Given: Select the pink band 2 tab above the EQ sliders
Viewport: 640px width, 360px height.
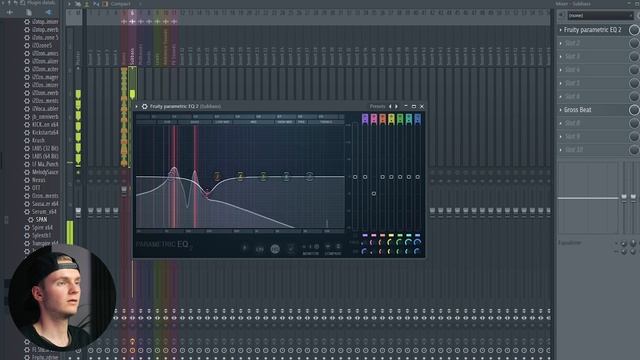Looking at the screenshot, I should [x=374, y=119].
